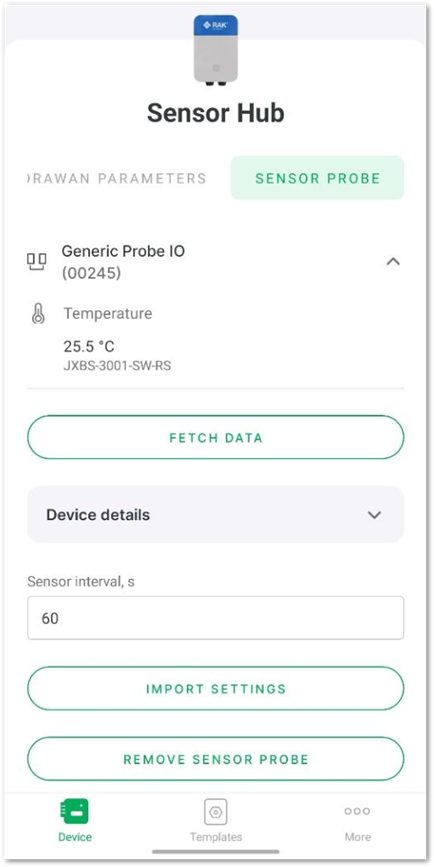Screen dimensions: 434x867
Task: Switch to the LoRaWAN Parameters tab
Action: click(x=117, y=179)
